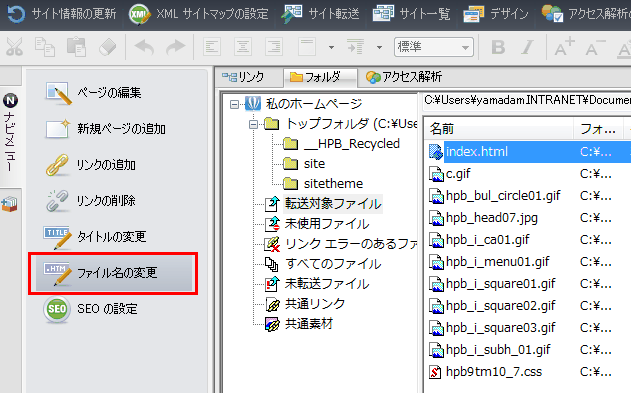This screenshot has width=631, height=393.
Task: Select ページの編集 in navigation menu
Action: pos(93,93)
